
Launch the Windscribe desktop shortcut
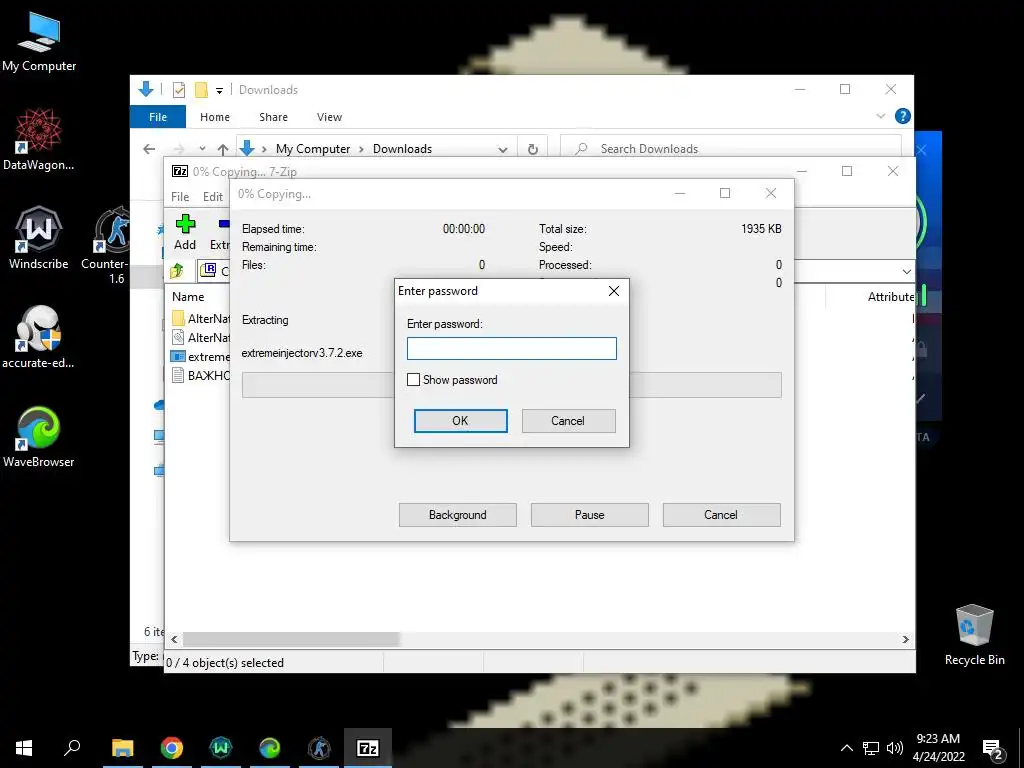(x=39, y=238)
